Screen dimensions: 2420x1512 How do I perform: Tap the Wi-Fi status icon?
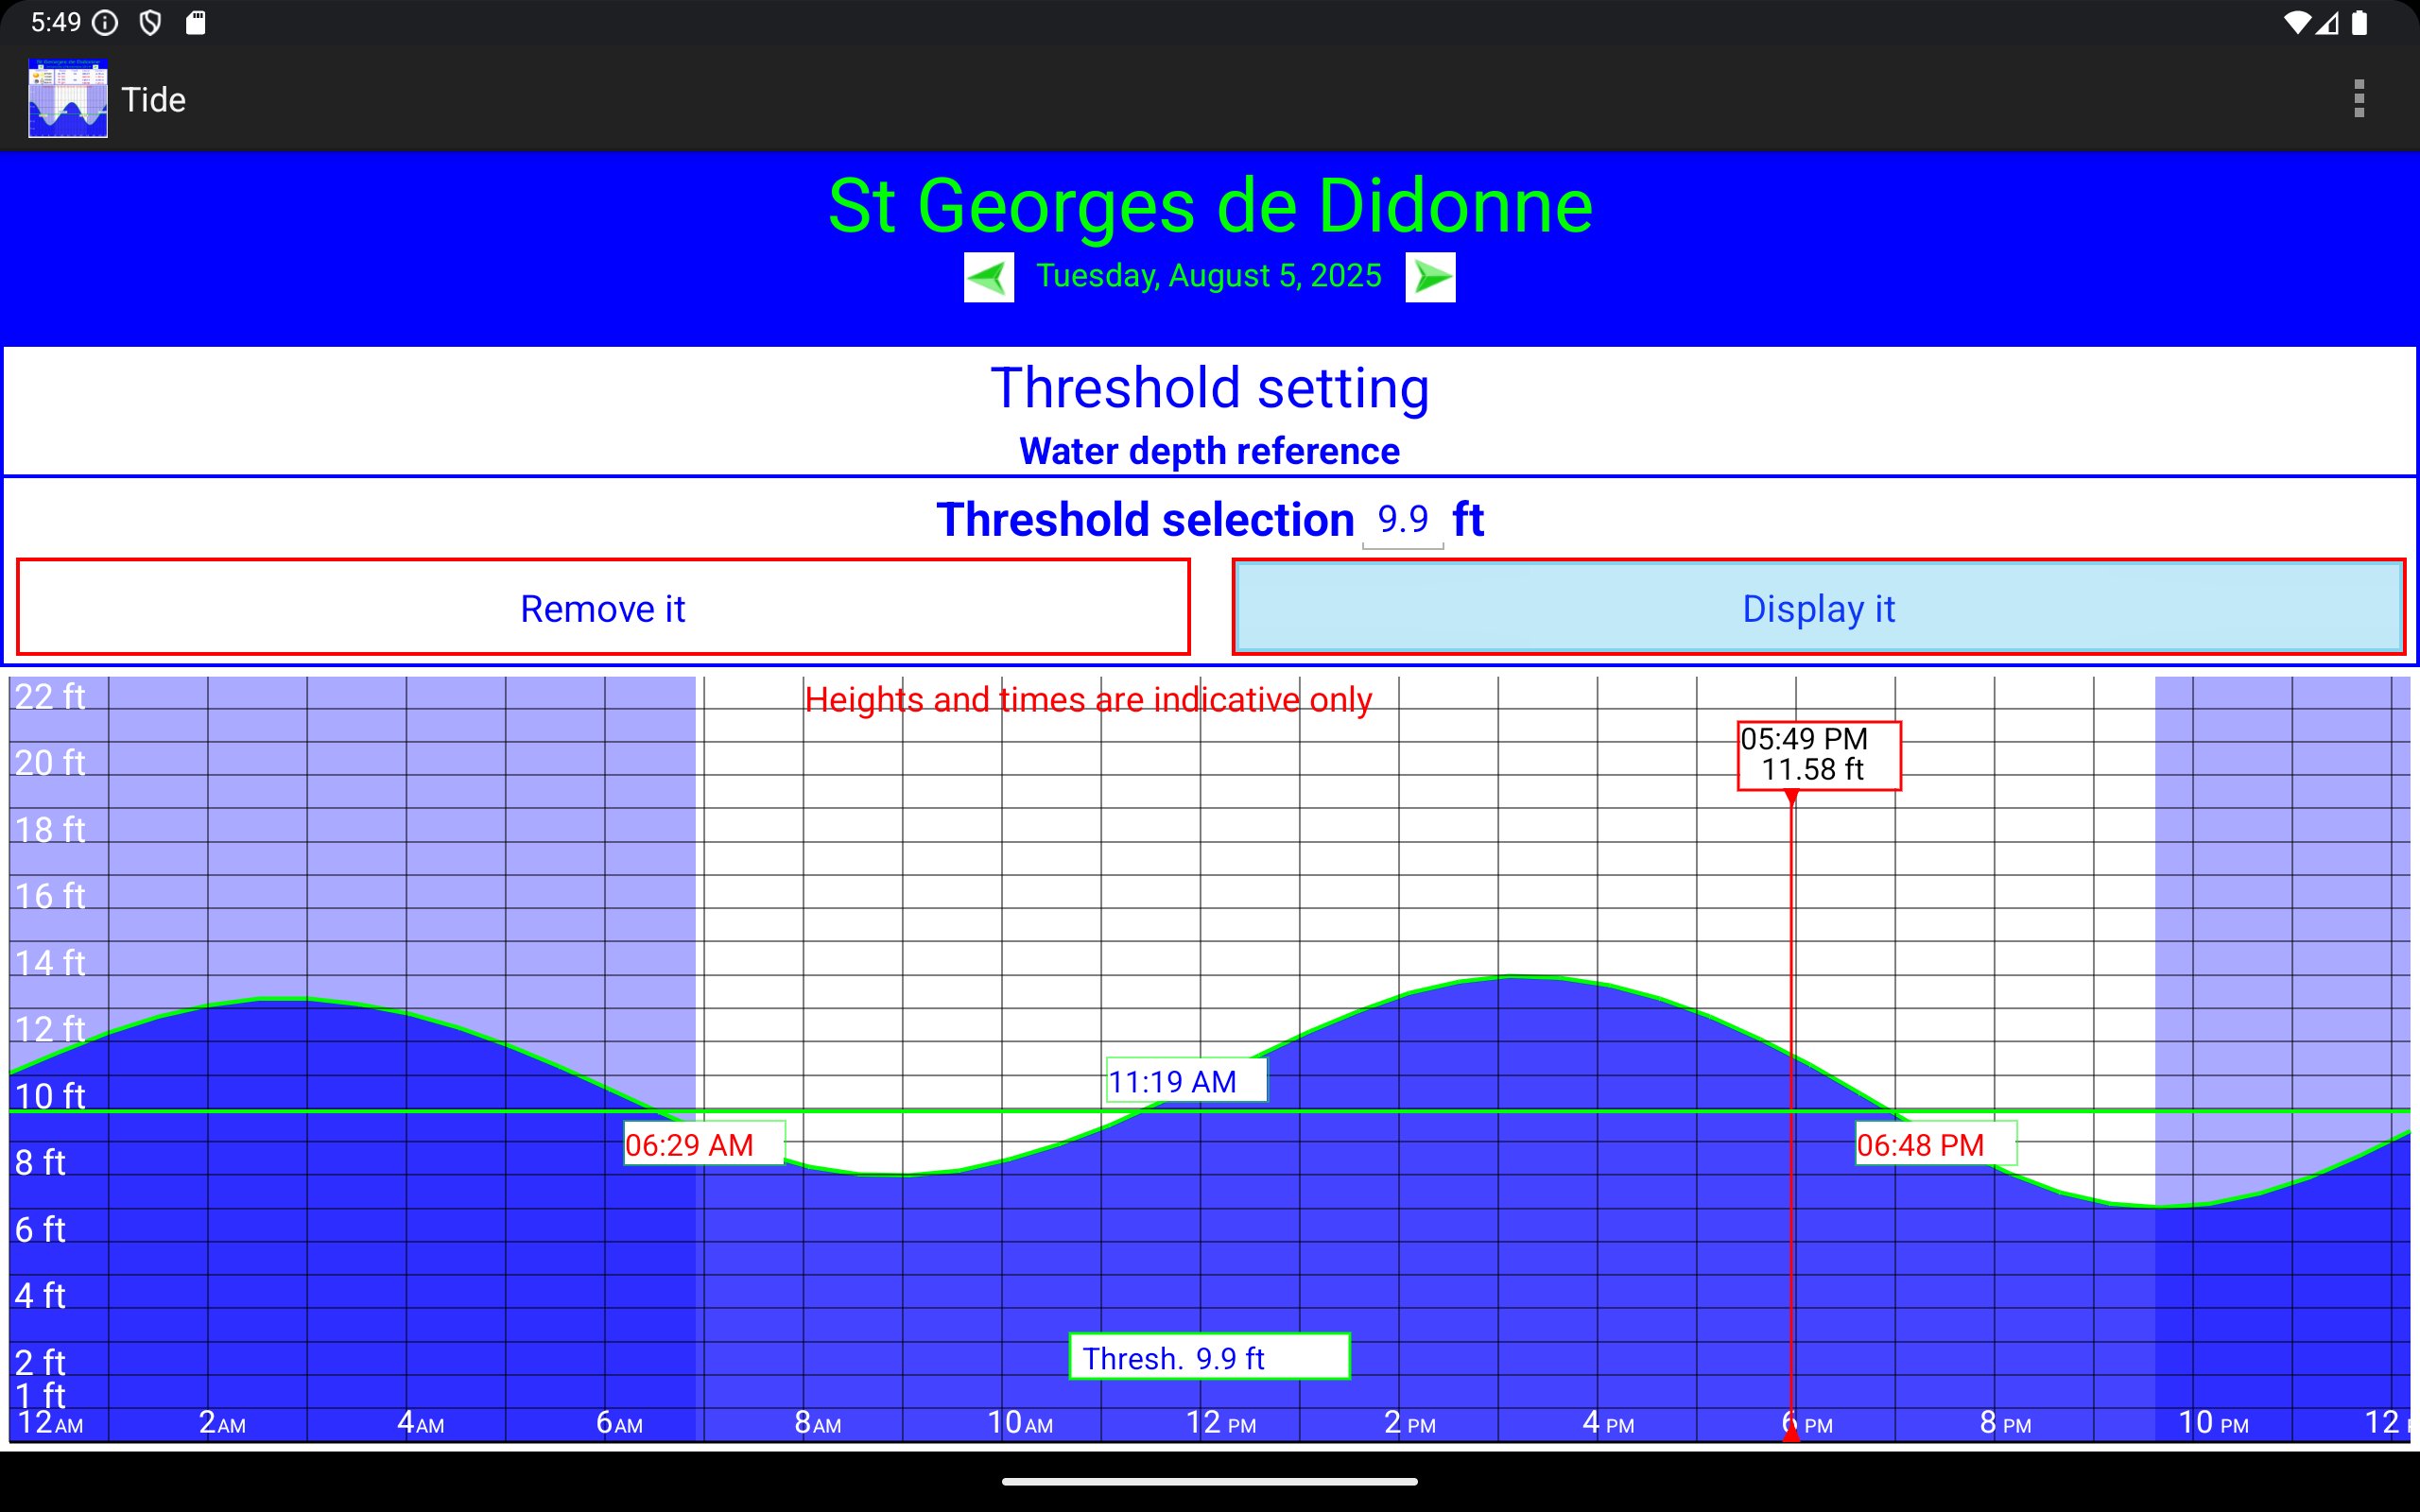(2296, 23)
